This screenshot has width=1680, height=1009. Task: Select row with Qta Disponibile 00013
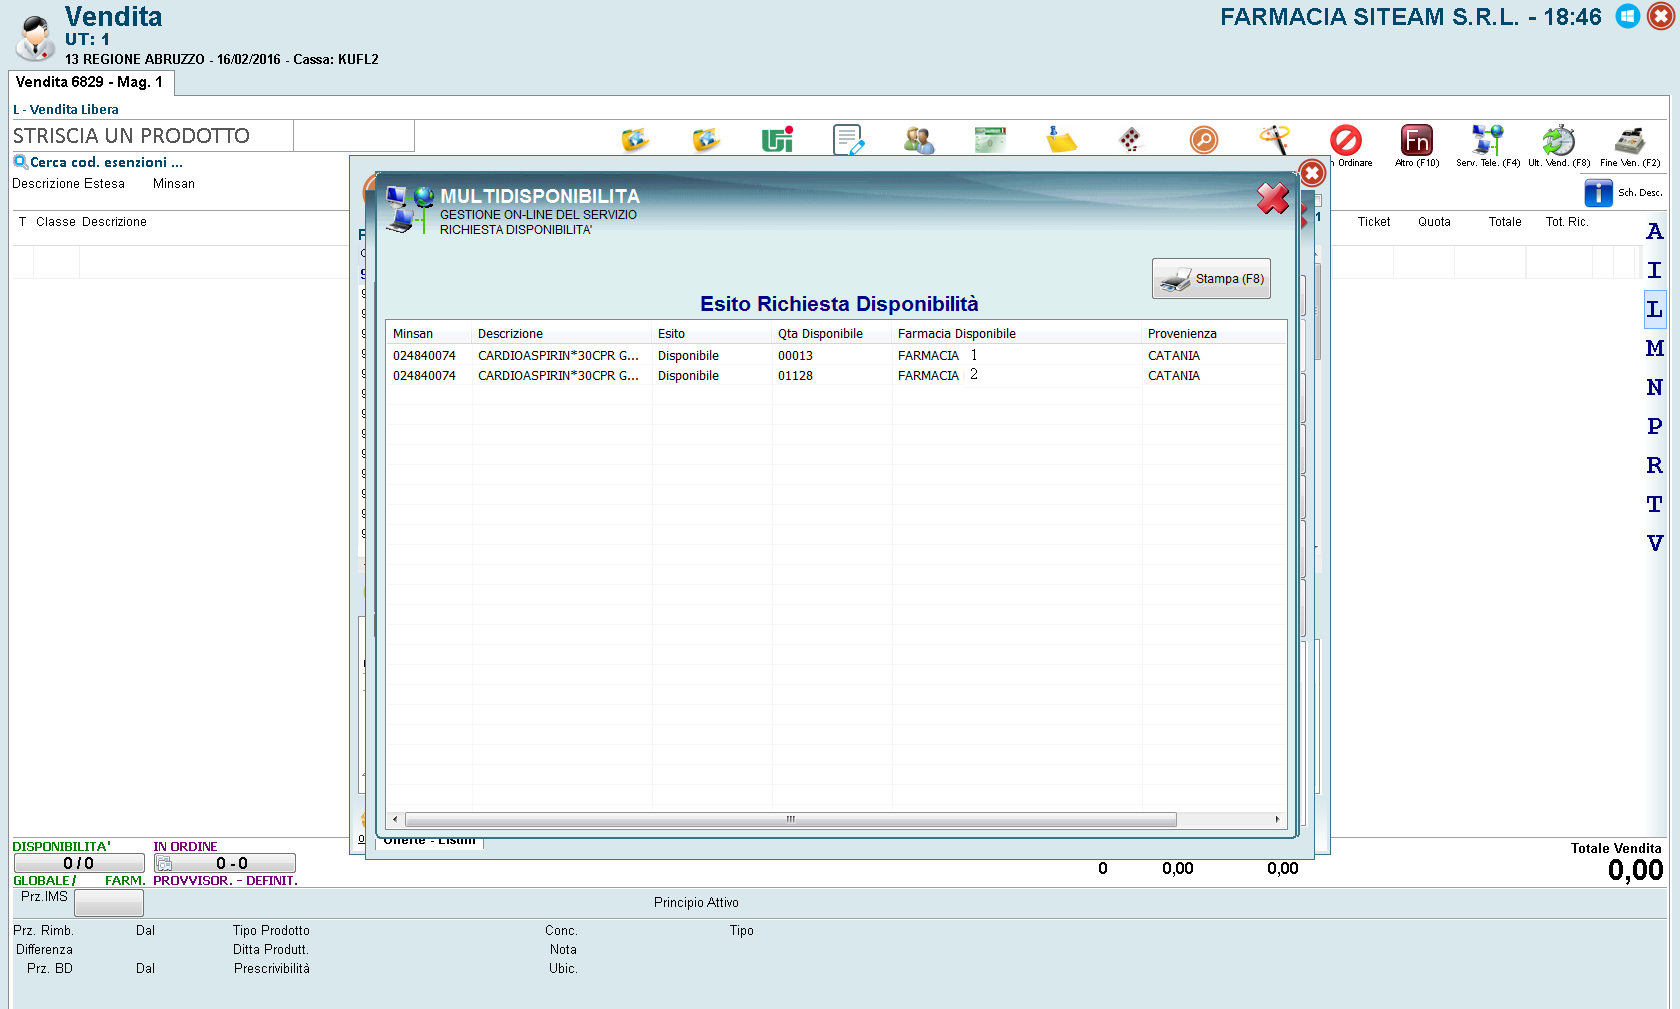(836, 356)
